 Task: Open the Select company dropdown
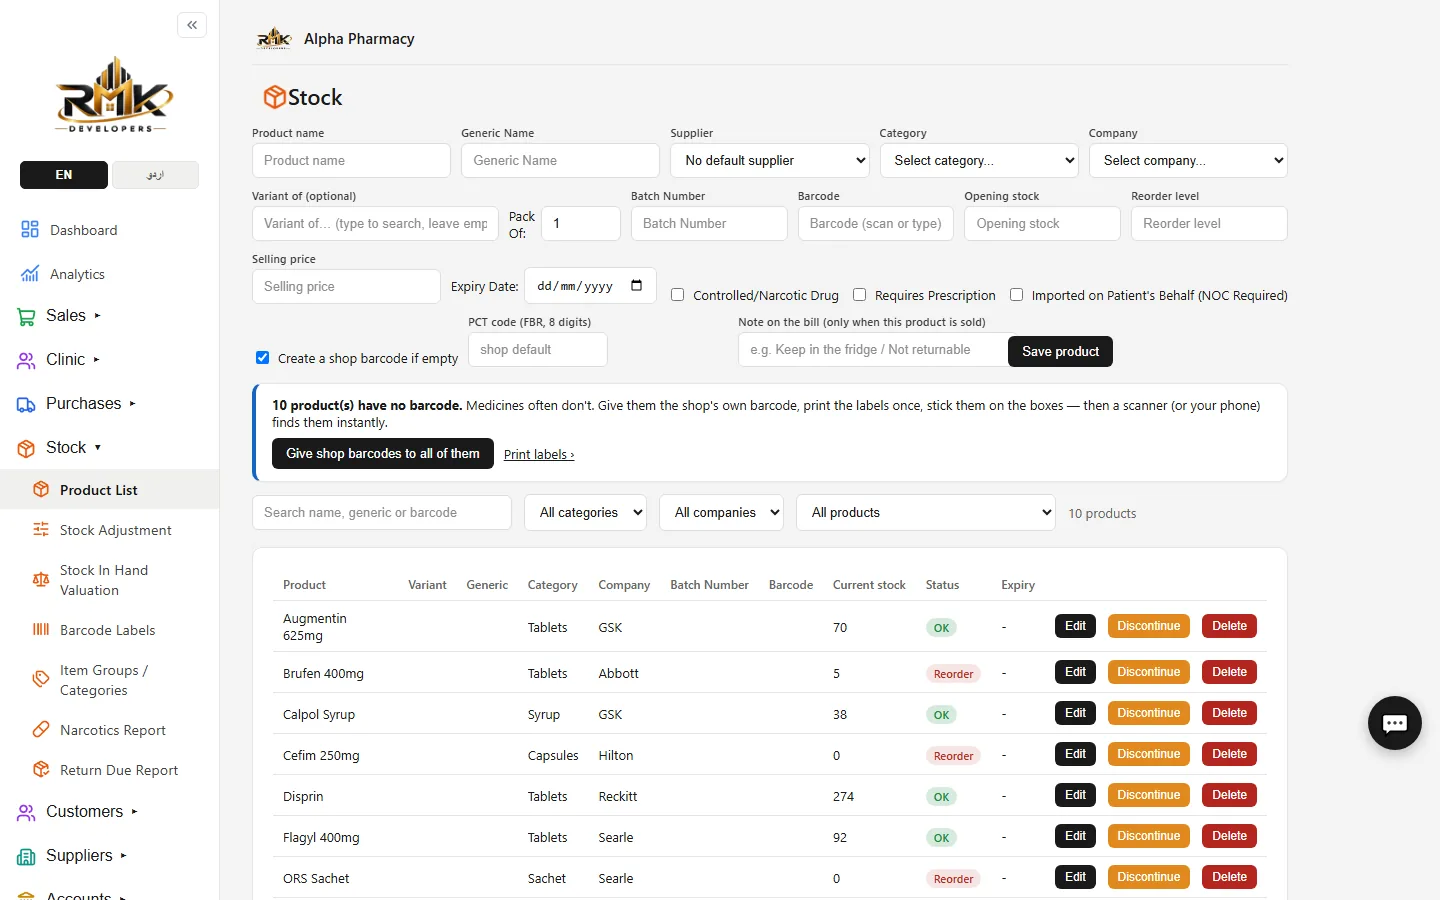click(x=1188, y=161)
